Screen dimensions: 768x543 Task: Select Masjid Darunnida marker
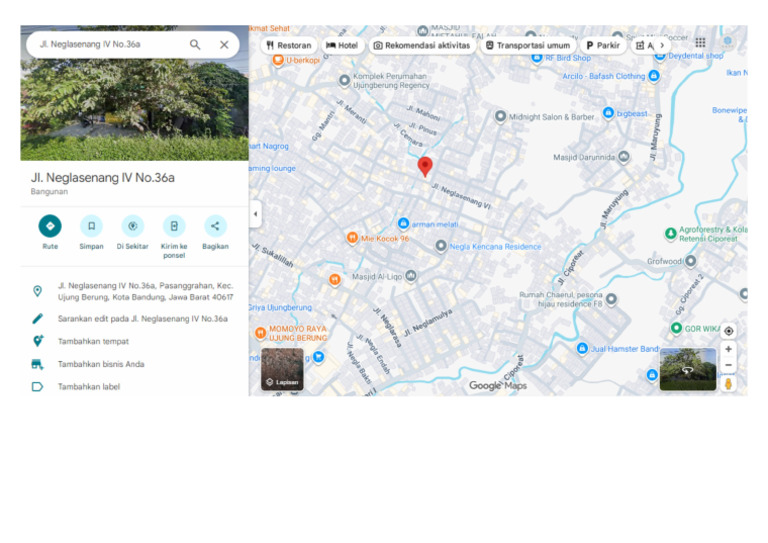624,157
